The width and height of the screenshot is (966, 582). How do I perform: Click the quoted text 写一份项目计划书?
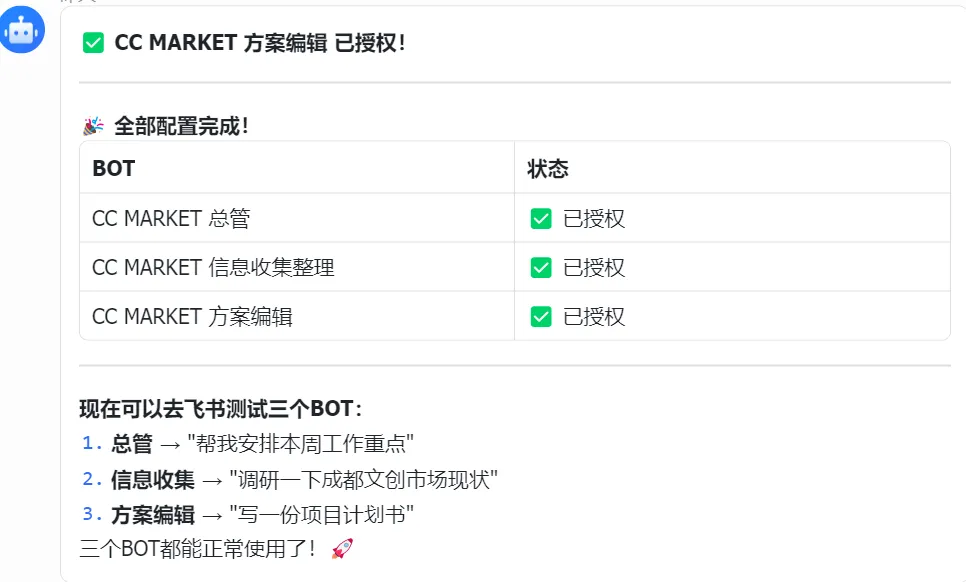pyautogui.click(x=321, y=515)
